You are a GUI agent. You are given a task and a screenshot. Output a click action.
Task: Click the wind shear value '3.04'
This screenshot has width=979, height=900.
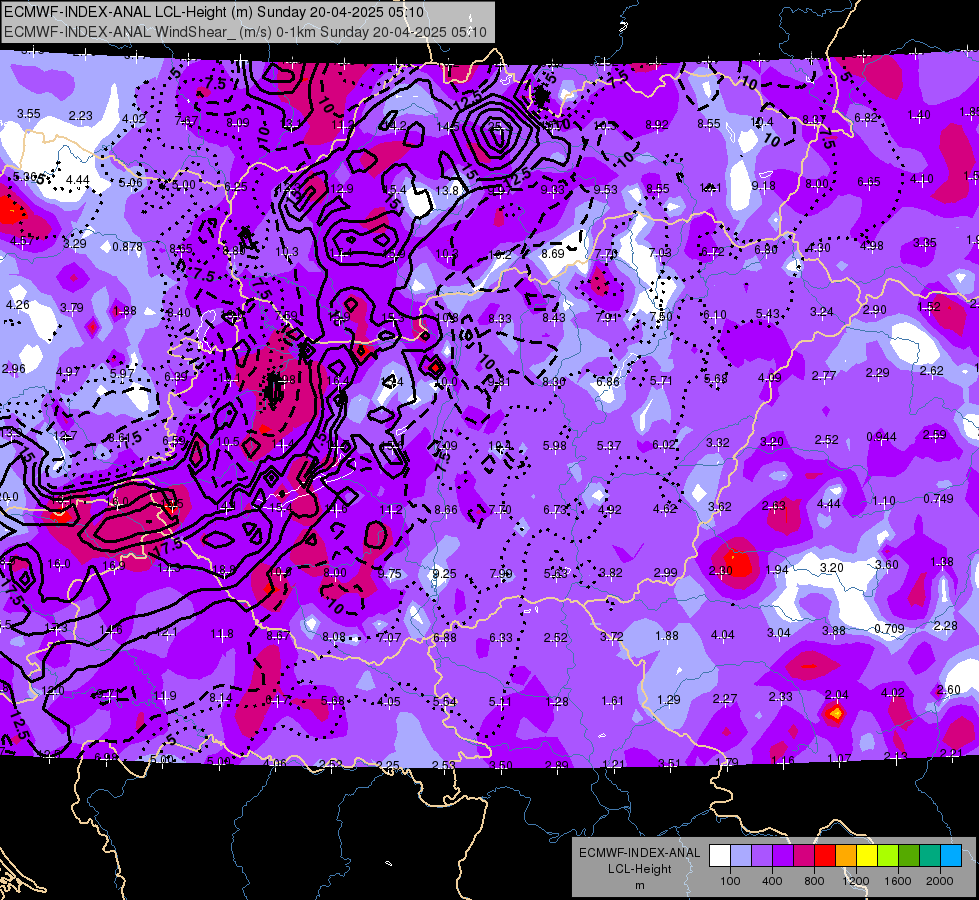[779, 633]
